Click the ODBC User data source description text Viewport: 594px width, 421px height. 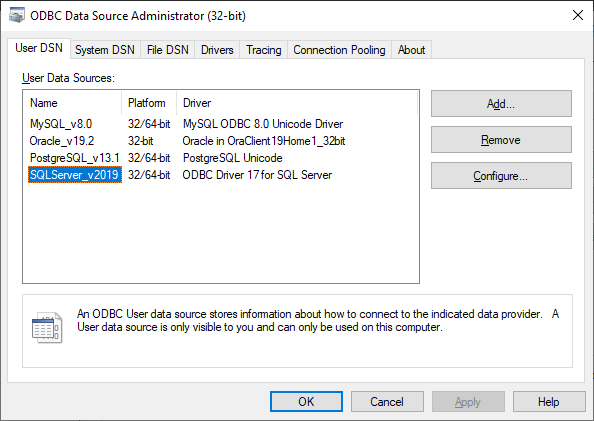[318, 321]
